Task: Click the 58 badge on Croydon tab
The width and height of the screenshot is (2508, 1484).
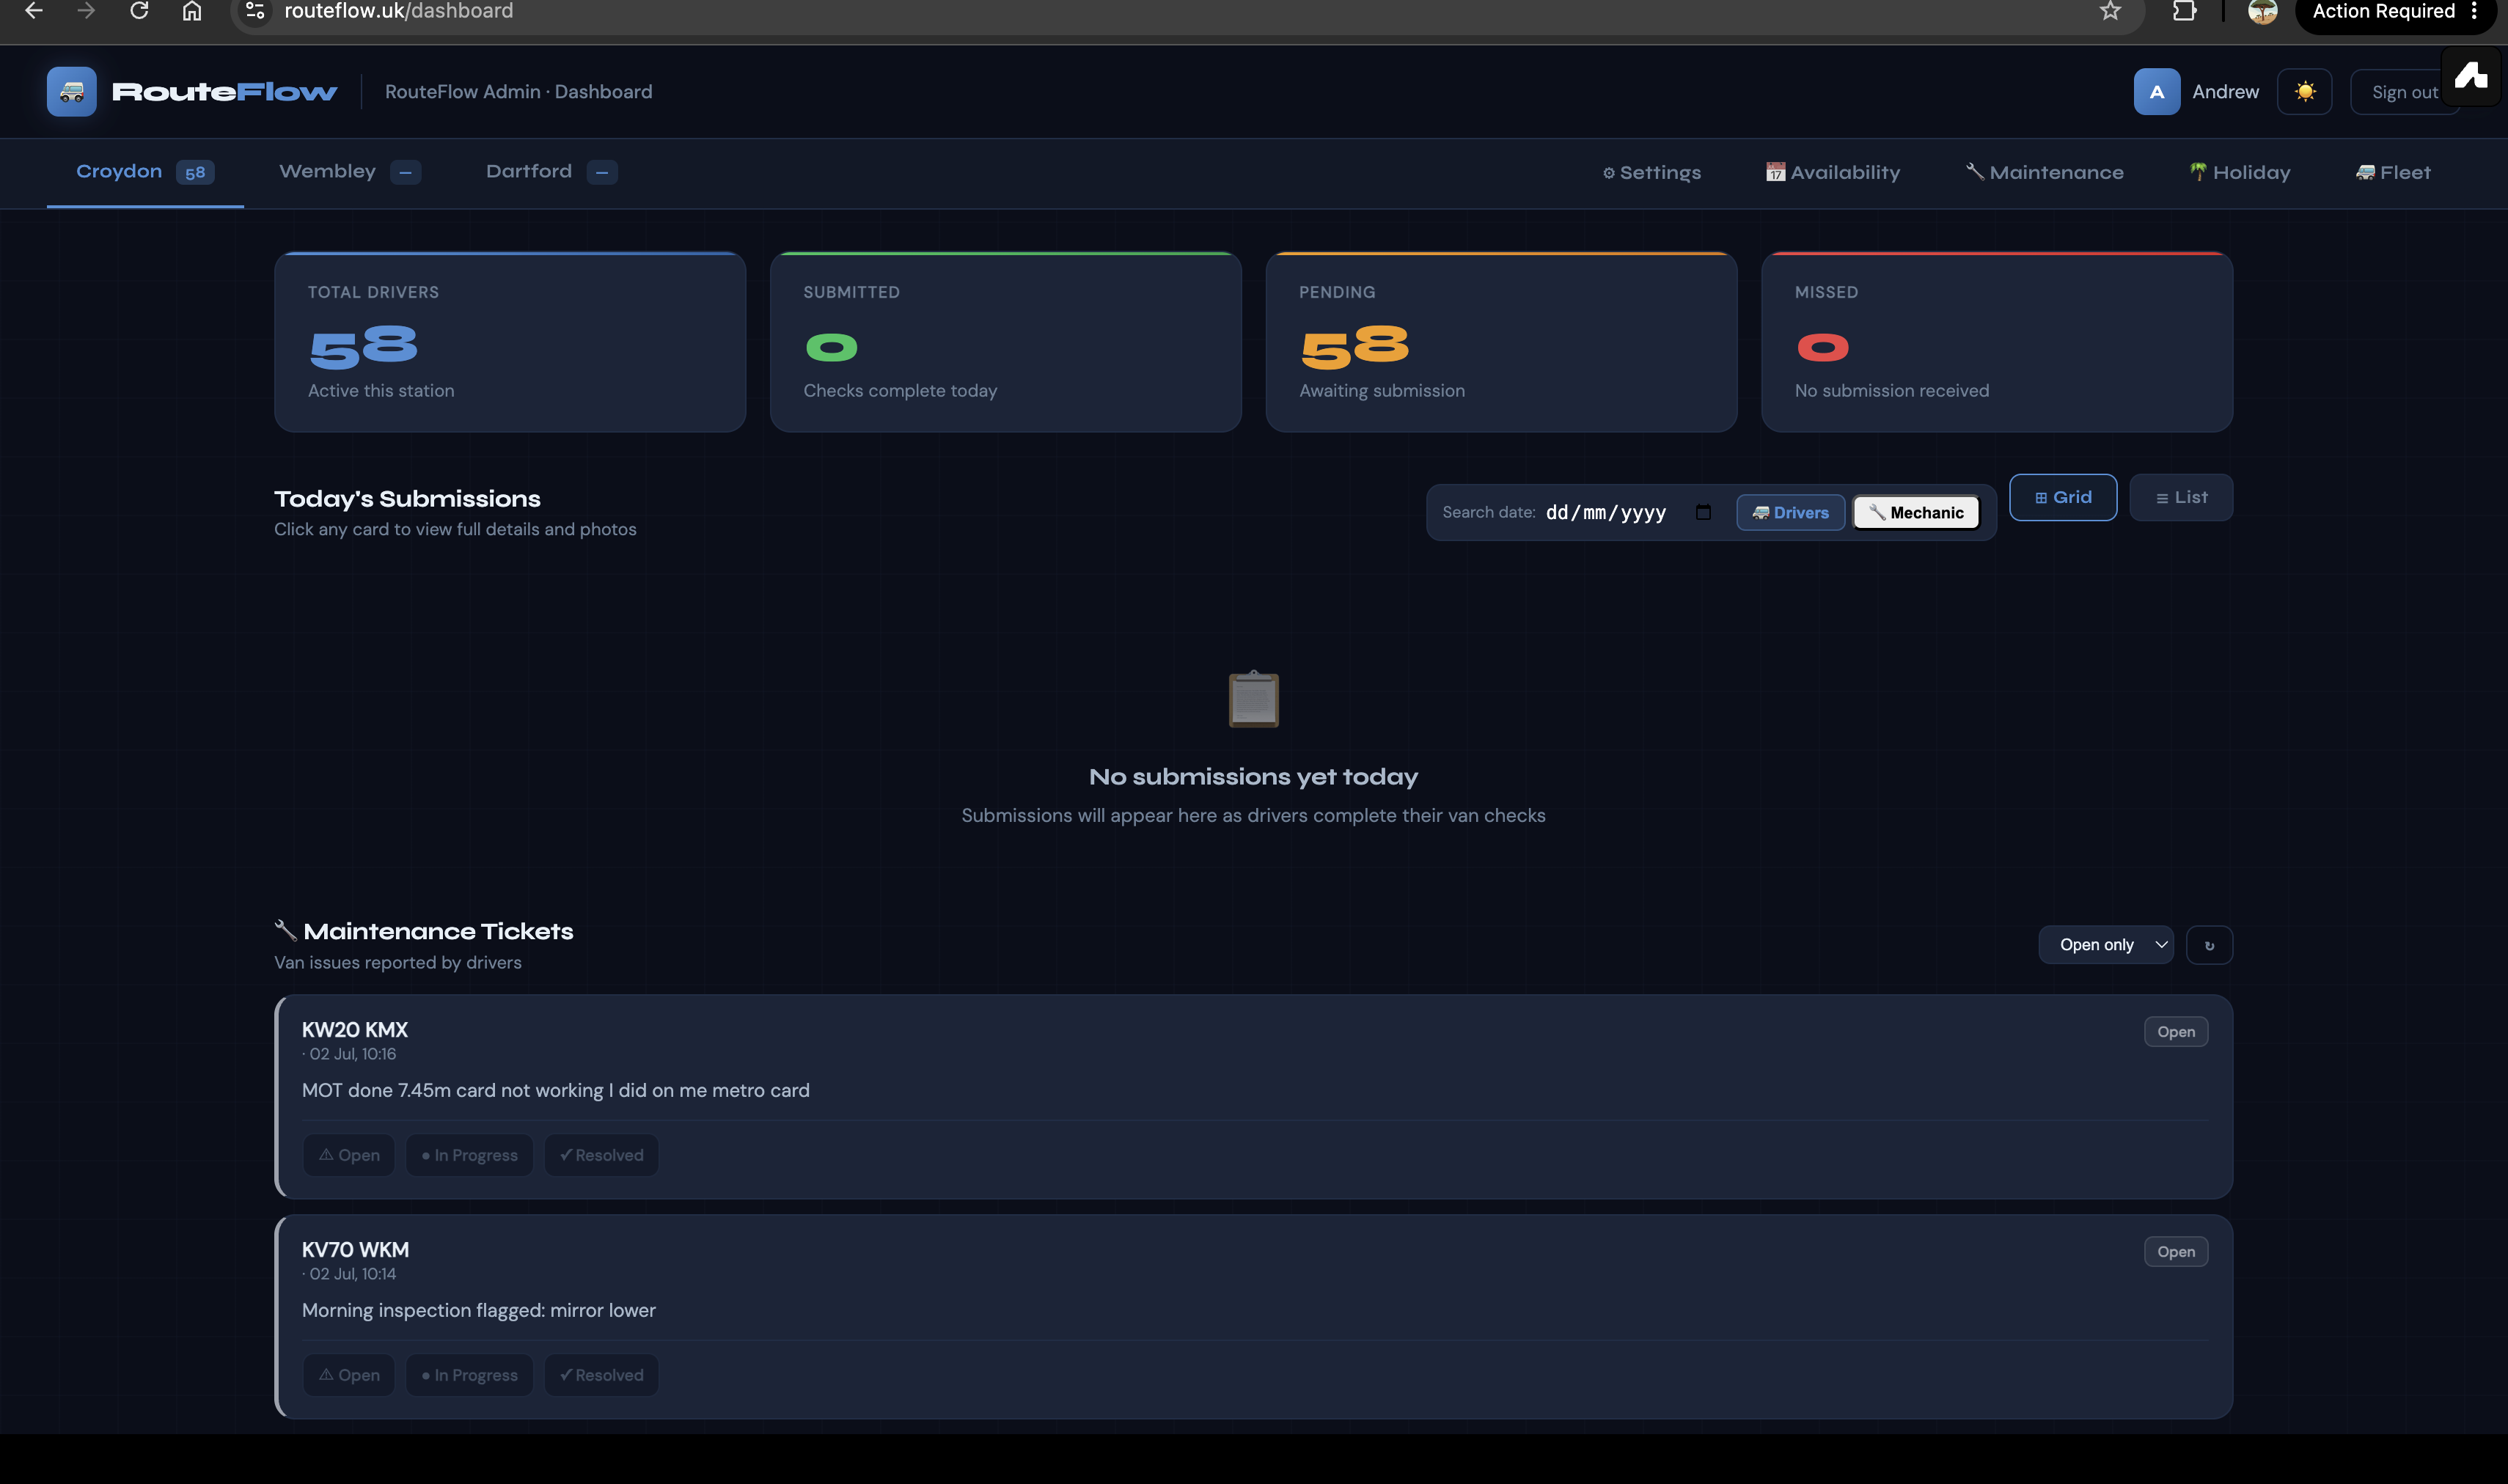Action: click(195, 172)
